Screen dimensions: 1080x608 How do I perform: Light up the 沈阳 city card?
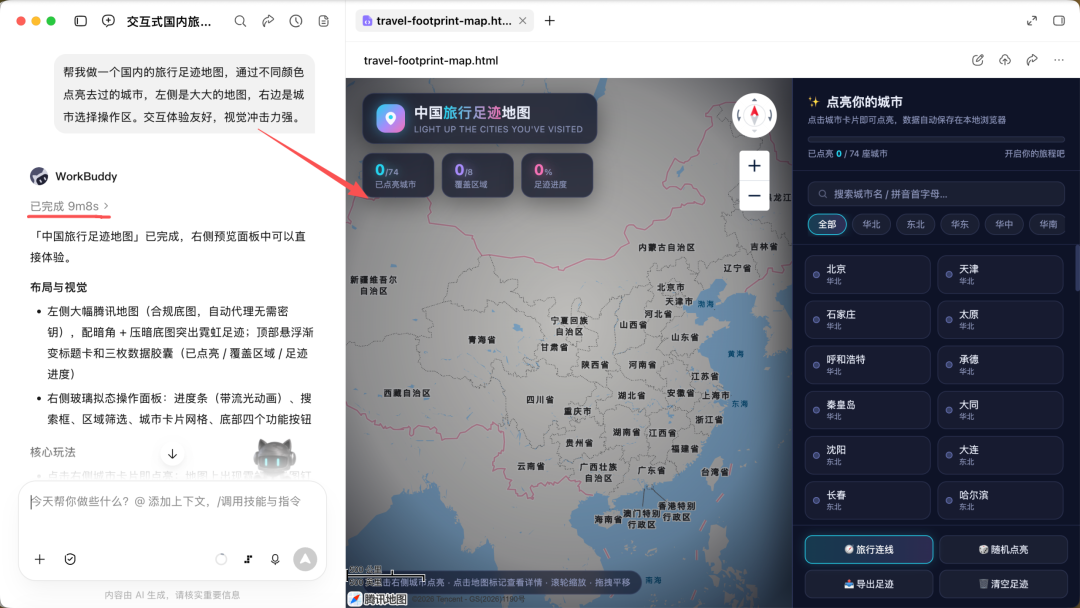coord(867,454)
